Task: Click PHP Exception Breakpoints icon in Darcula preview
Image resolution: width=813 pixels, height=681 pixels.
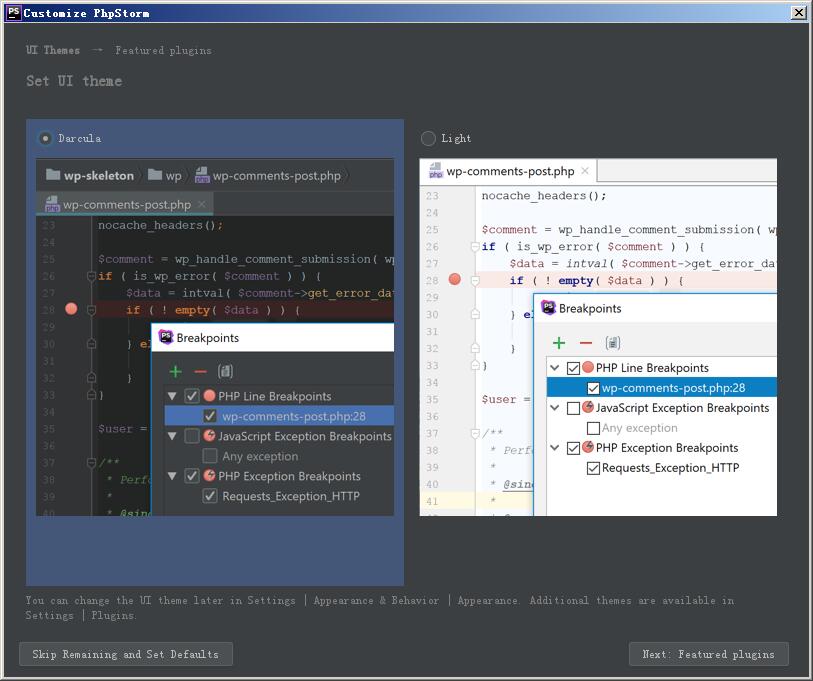Action: pos(209,475)
